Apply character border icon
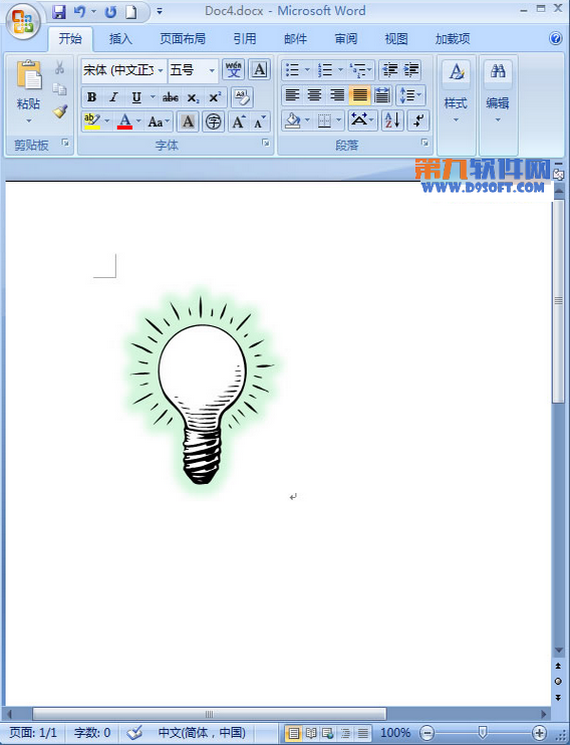Screen dimensions: 570x745 click(x=259, y=70)
